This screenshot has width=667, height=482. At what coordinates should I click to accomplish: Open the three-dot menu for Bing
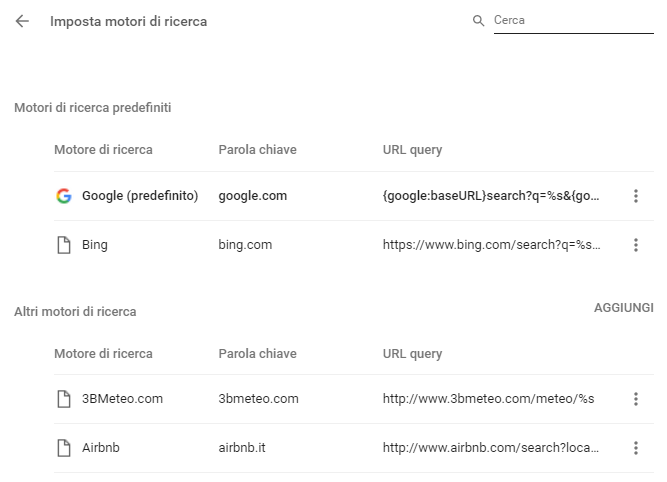636,245
